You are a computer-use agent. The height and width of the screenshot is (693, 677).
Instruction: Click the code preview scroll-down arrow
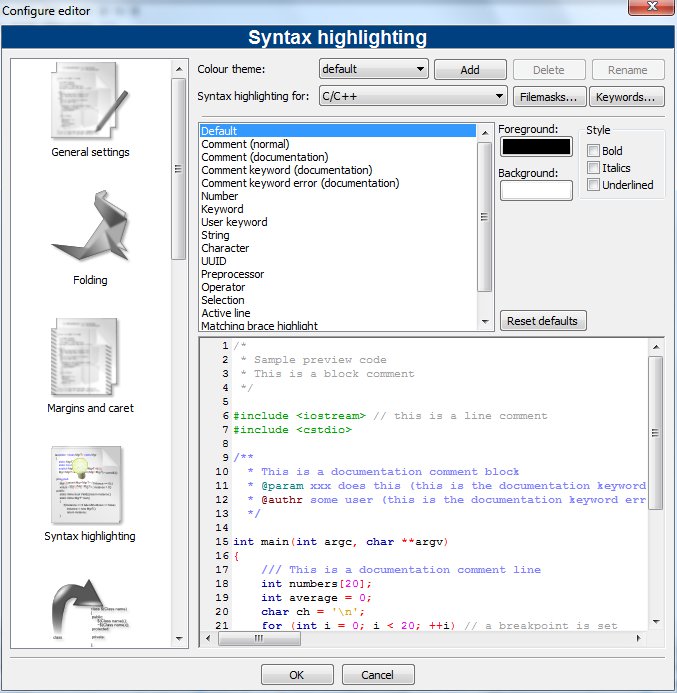coord(656,622)
